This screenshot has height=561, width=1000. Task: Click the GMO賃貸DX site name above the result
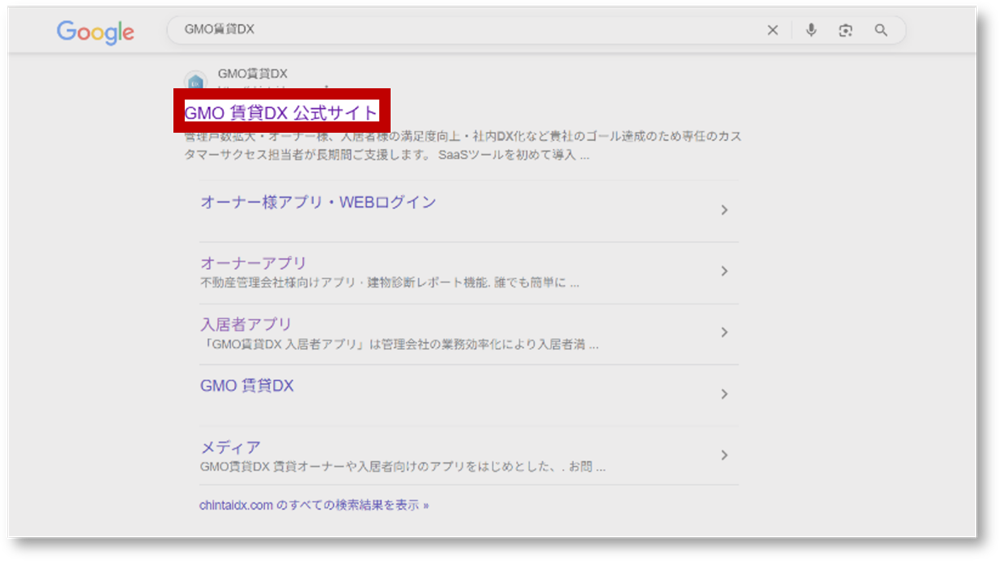pos(252,74)
